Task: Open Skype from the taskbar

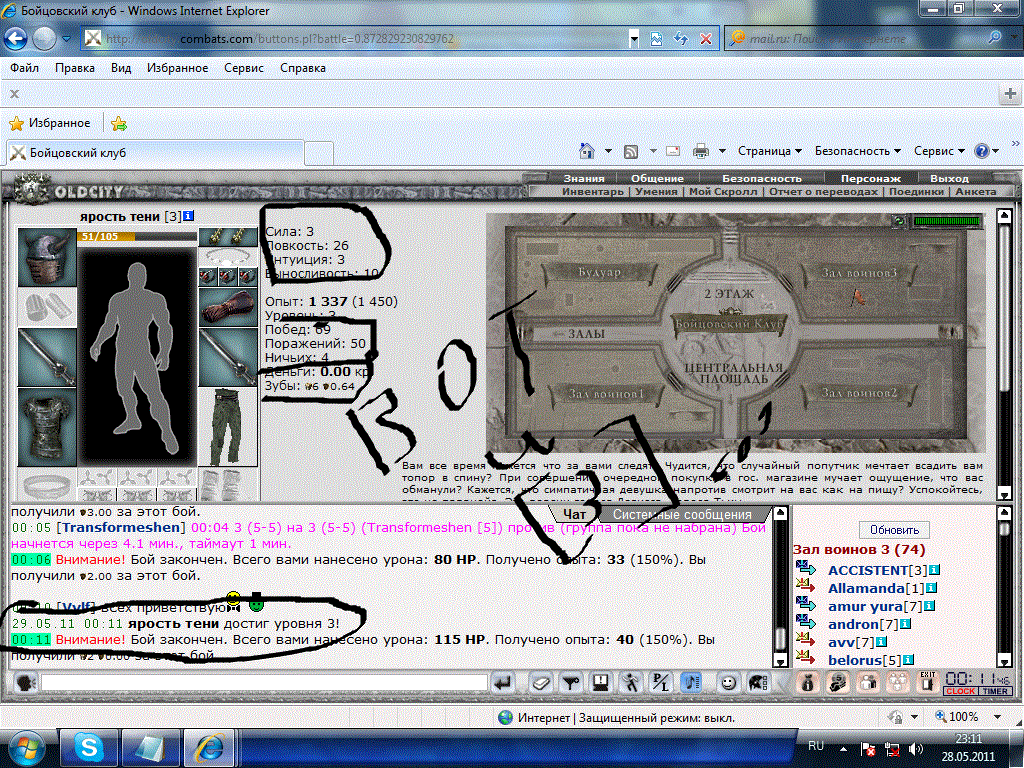Action: point(88,748)
